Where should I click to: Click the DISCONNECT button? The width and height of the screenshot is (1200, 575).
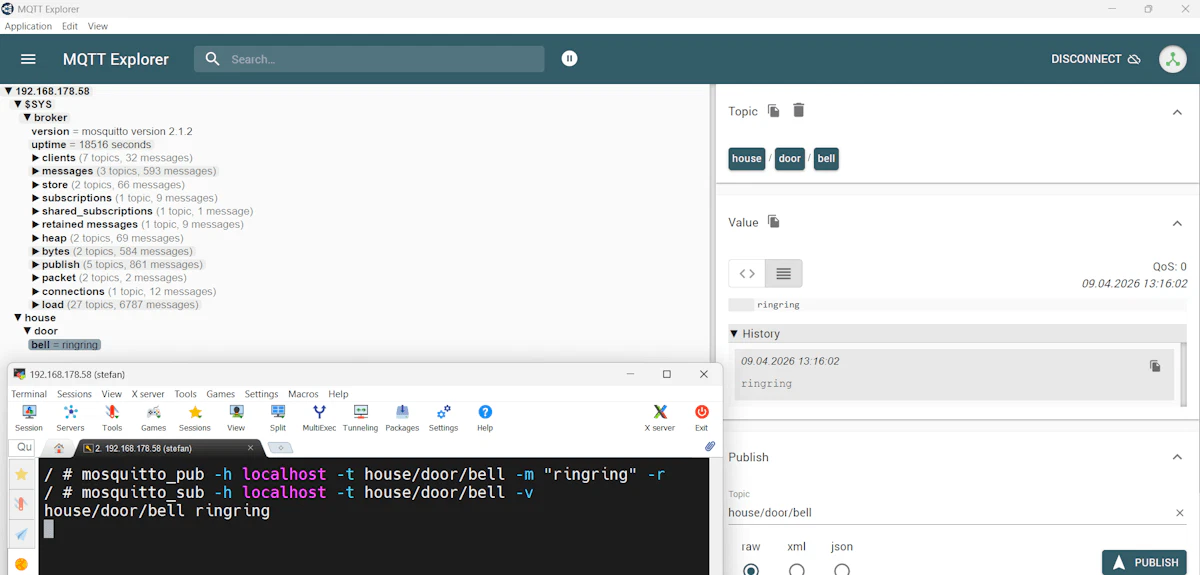tap(1095, 59)
